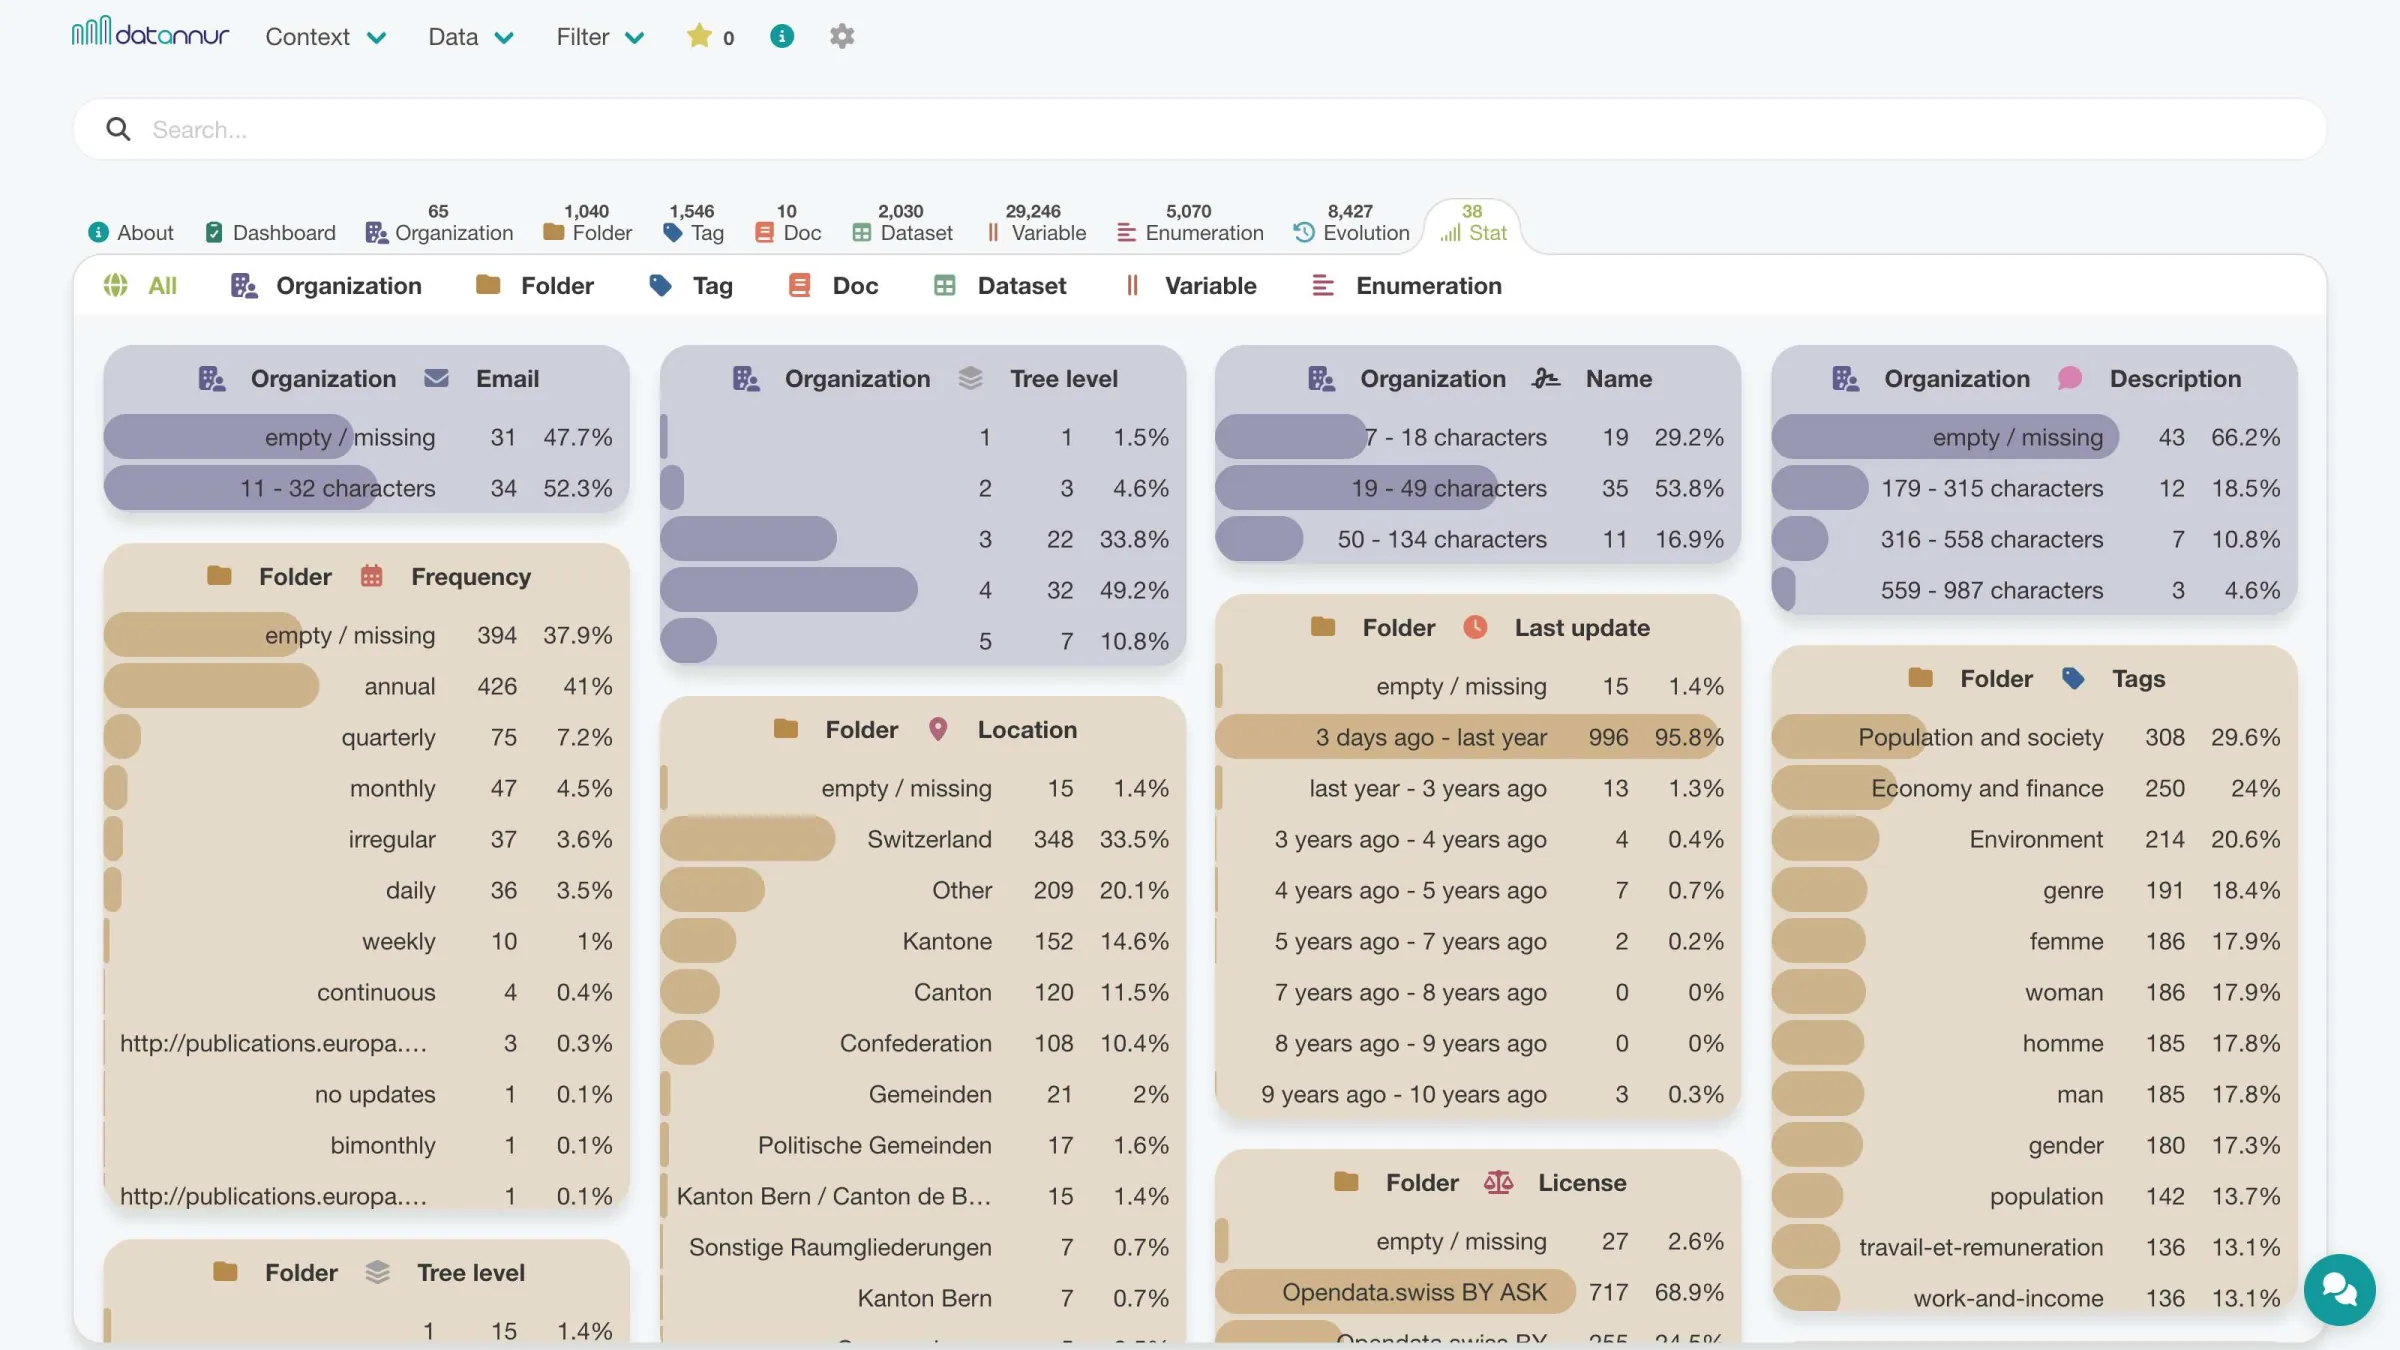Click pink speech icon in Description card

(2070, 379)
